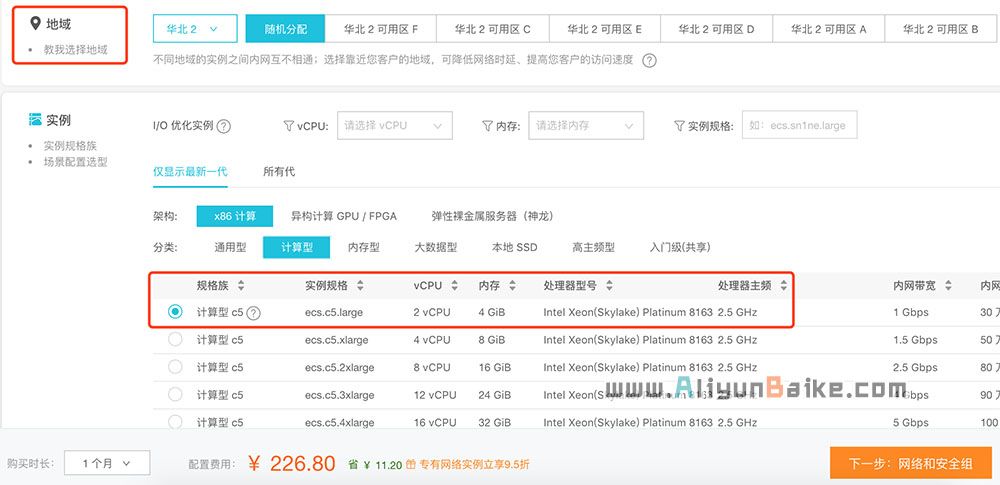Sort table by 实例规格 column arrows
Viewport: 1000px width, 485px height.
click(x=360, y=286)
